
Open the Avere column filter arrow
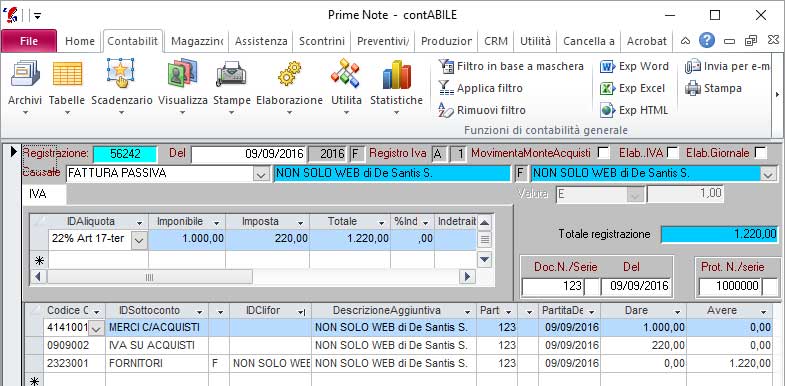tap(762, 312)
